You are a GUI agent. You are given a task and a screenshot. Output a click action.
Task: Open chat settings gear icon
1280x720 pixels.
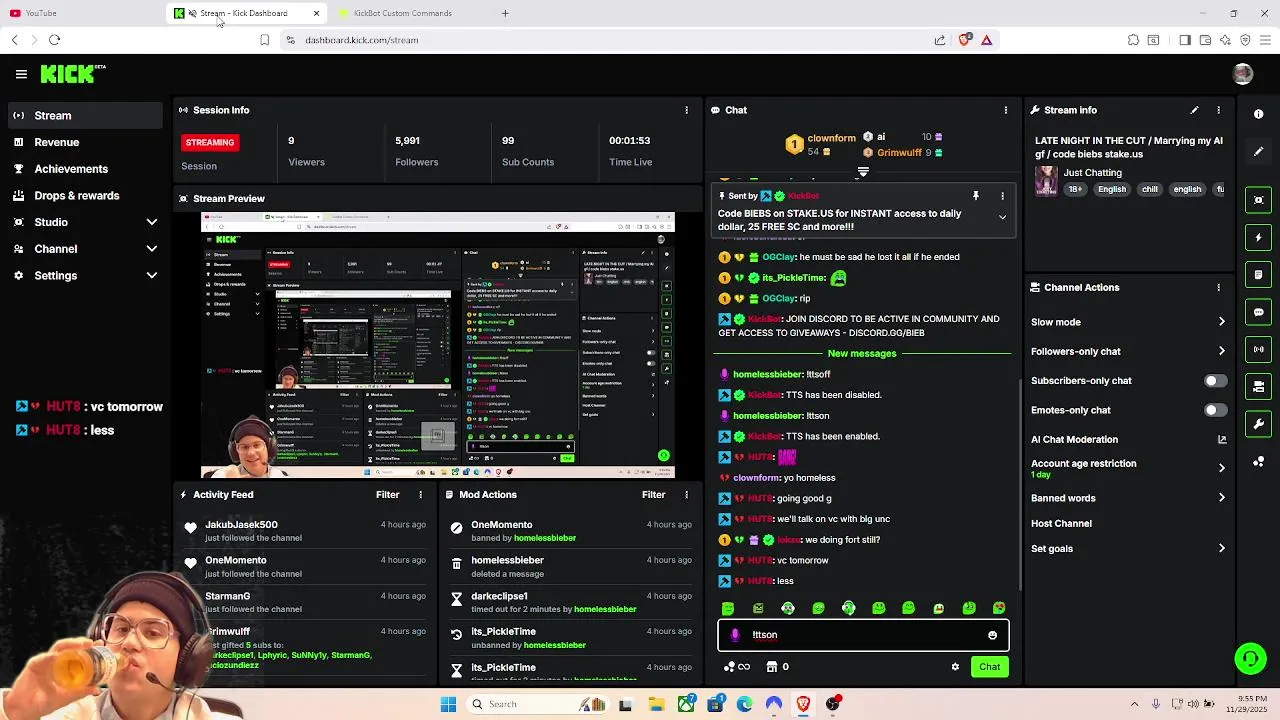click(955, 667)
